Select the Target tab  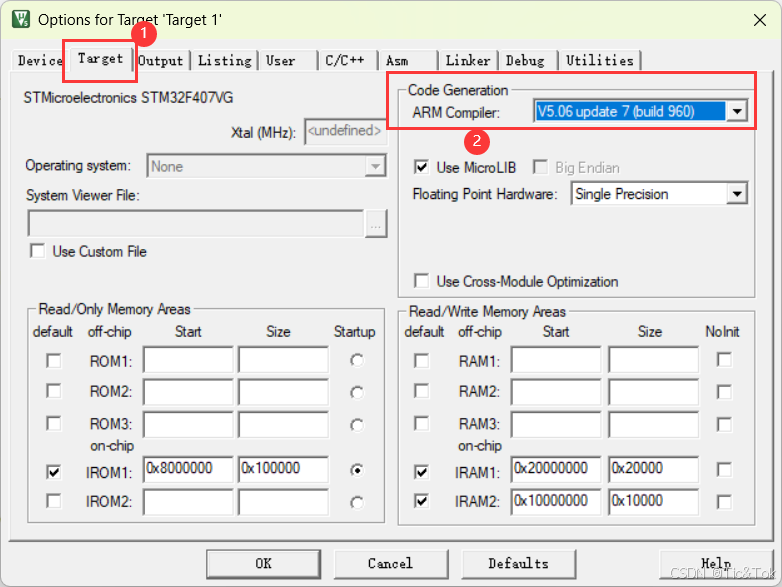[100, 59]
